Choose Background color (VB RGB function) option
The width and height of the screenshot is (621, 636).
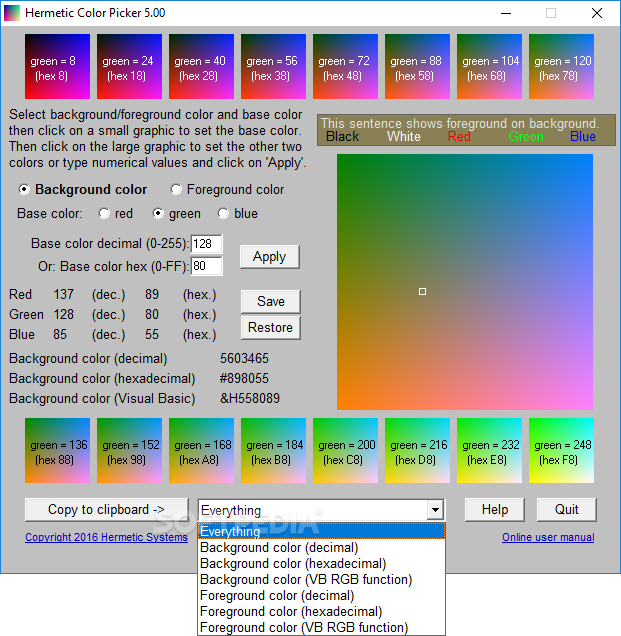point(321,580)
